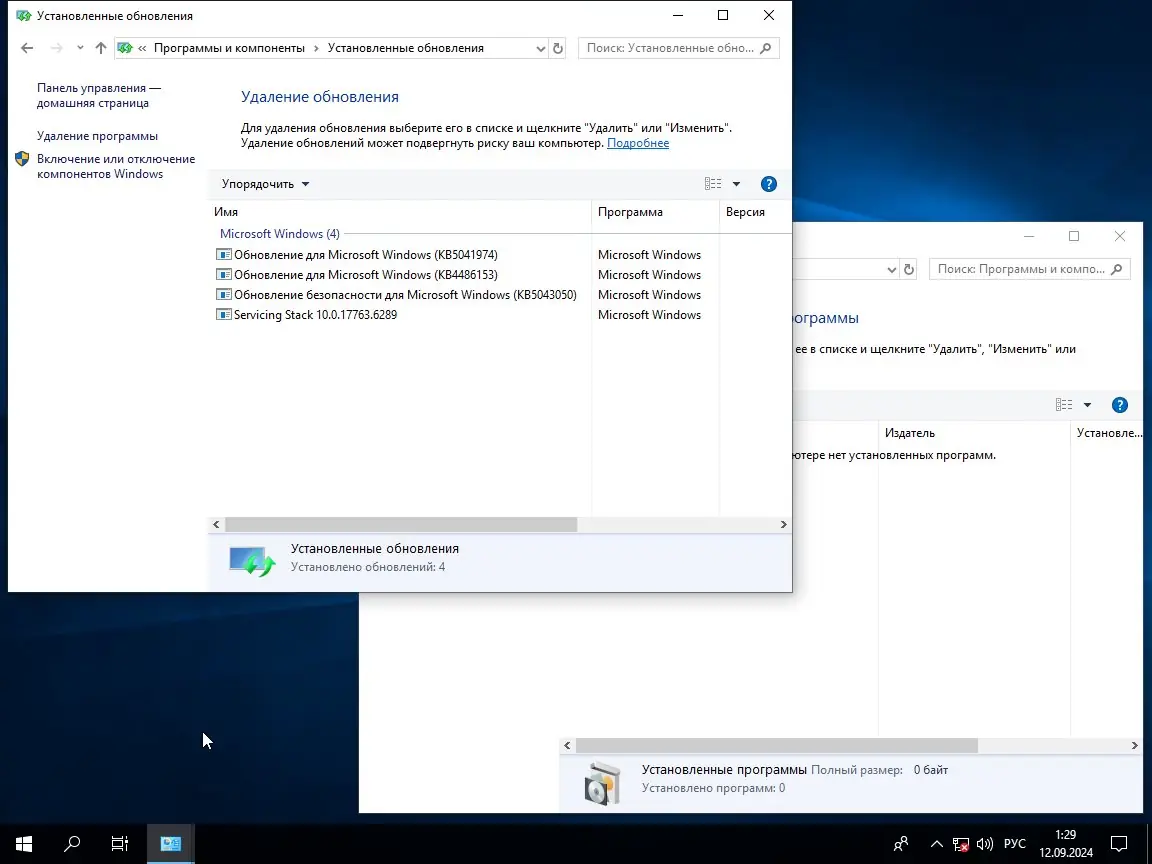The width and height of the screenshot is (1152, 864).
Task: Expand view options arrow in background window
Action: (x=1087, y=405)
